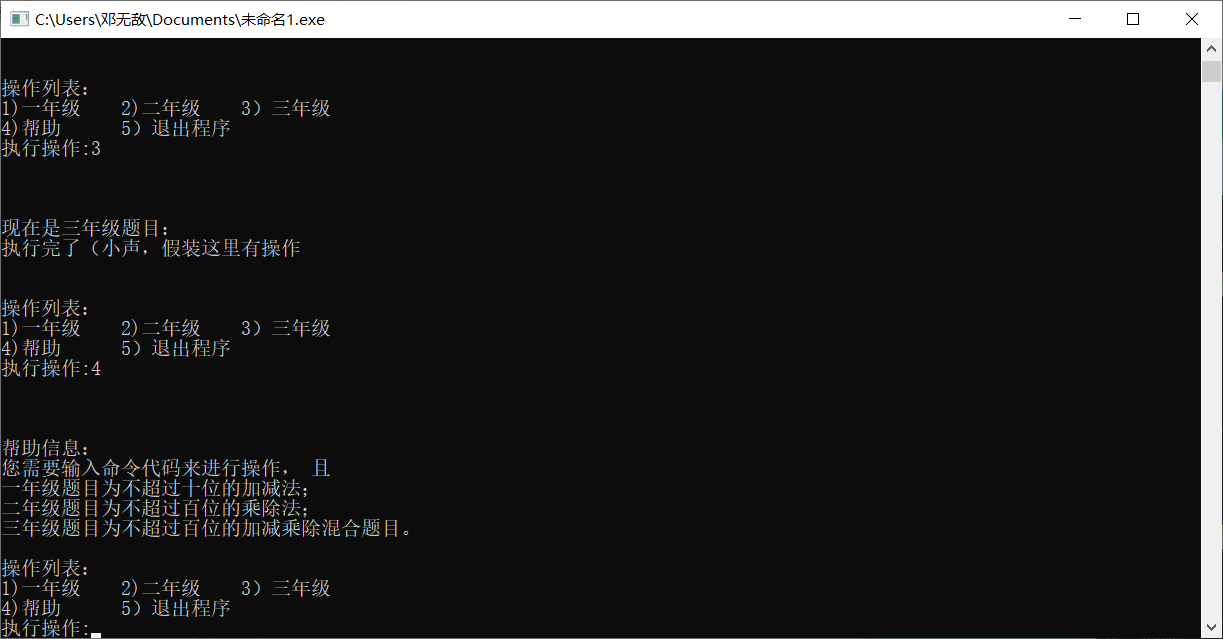The width and height of the screenshot is (1223, 639).
Task: Click the scrollbar up arrow
Action: pyautogui.click(x=1211, y=48)
